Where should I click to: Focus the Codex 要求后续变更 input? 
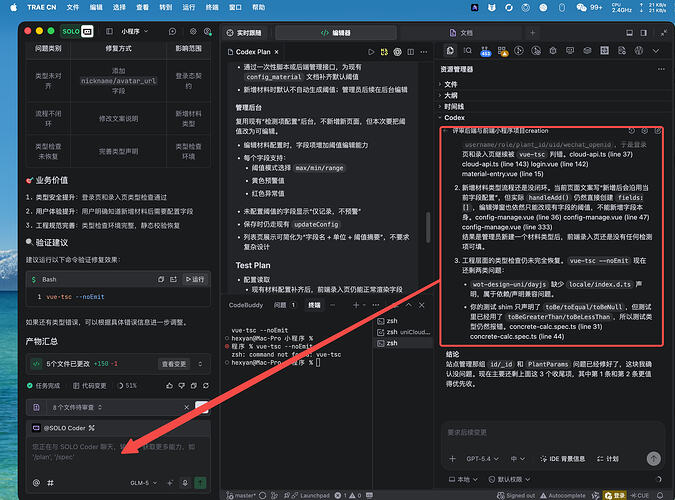[551, 432]
